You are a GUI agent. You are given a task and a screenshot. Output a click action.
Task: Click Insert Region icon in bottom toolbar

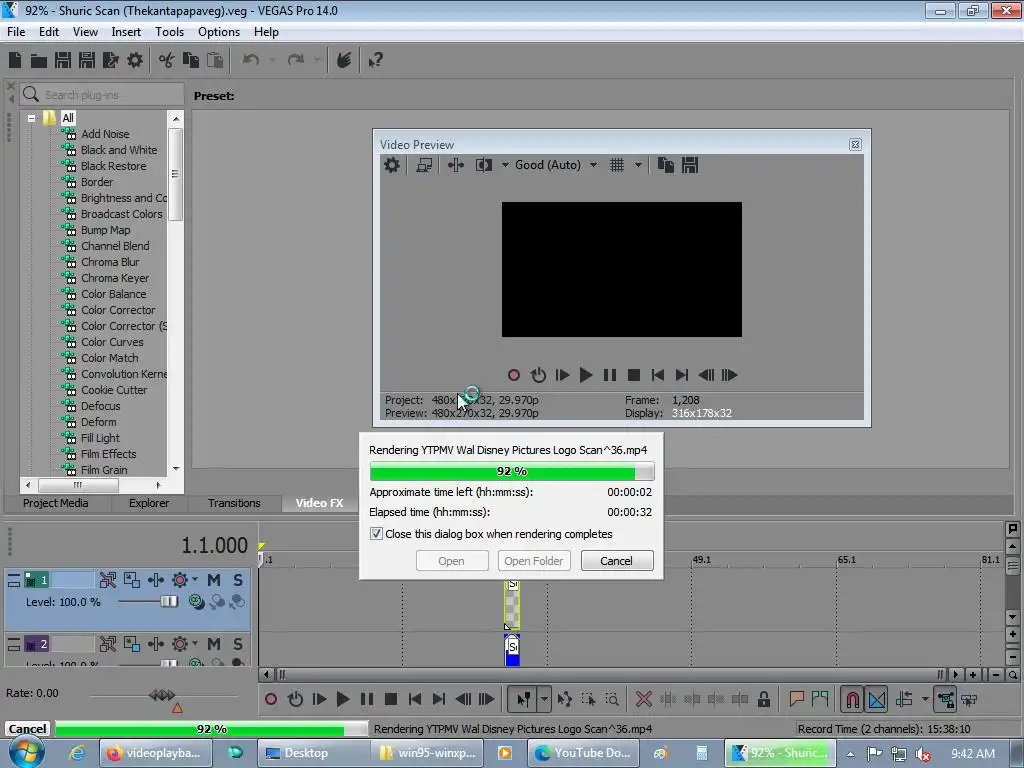tap(820, 699)
